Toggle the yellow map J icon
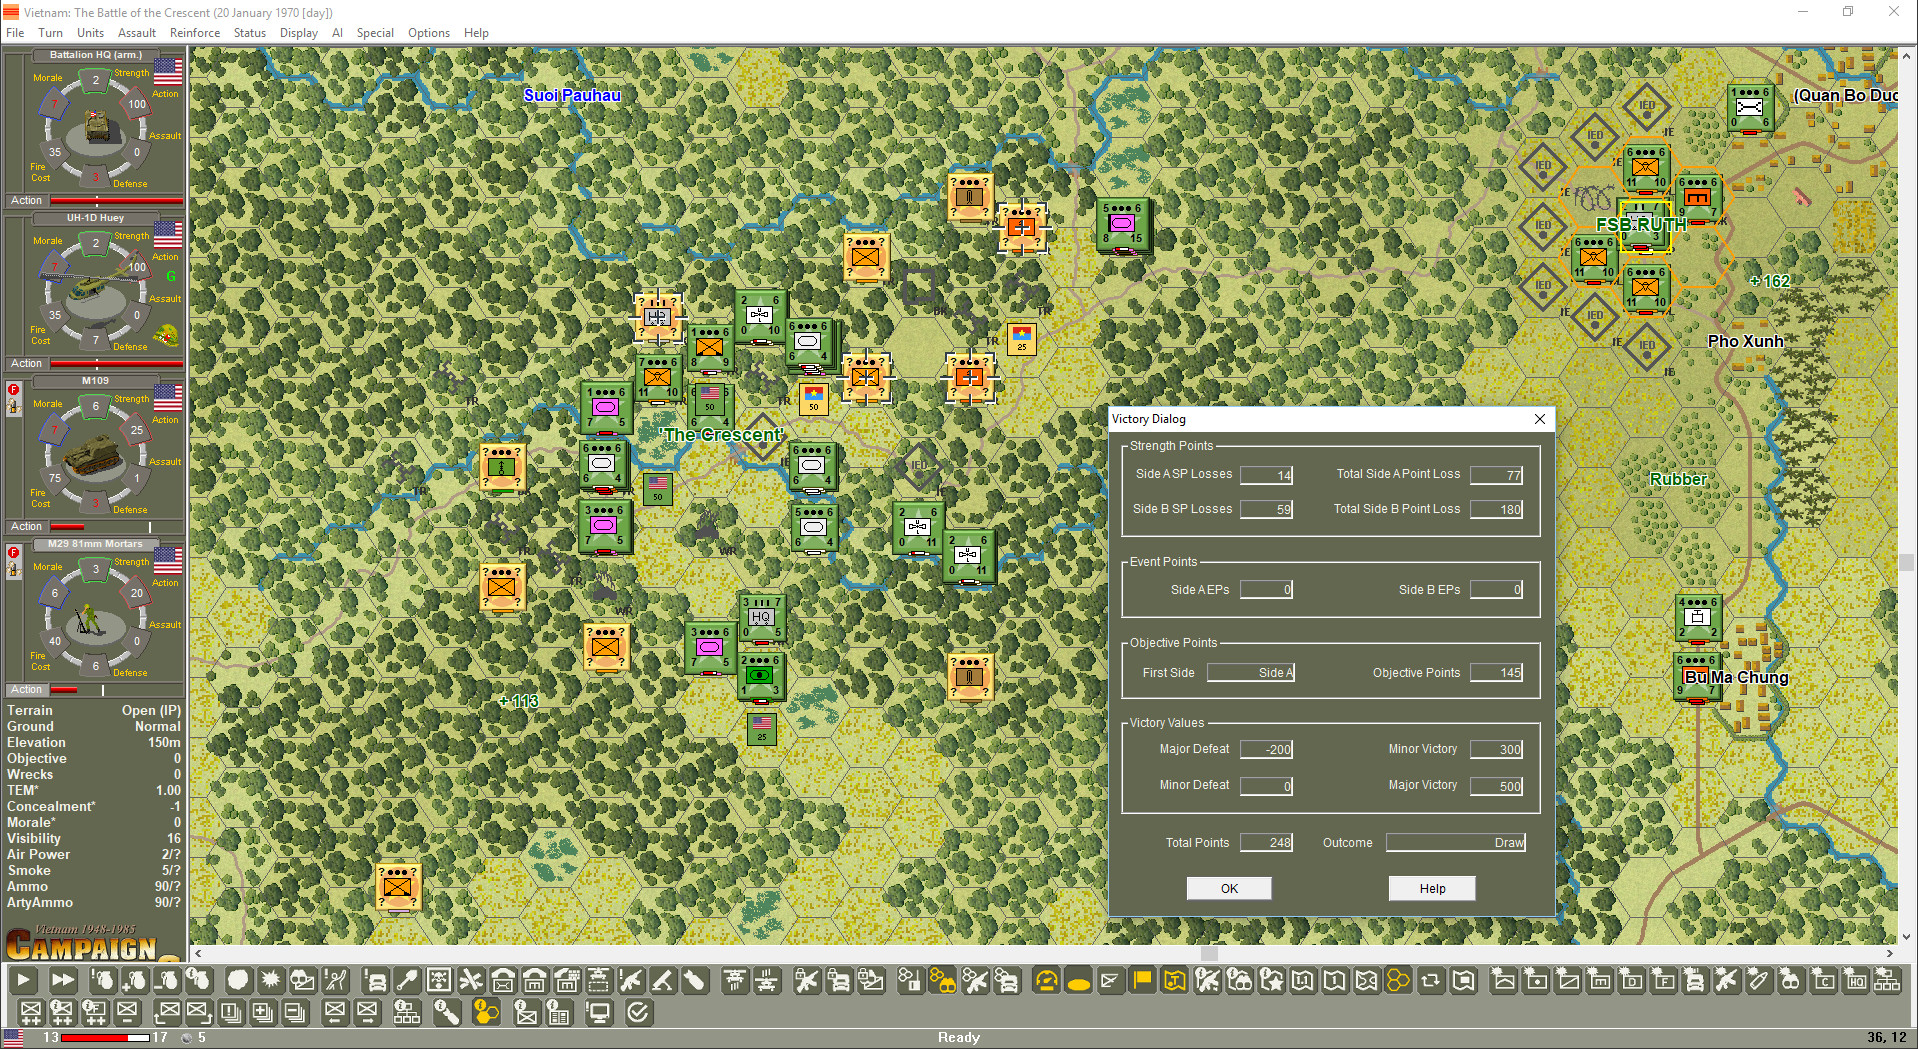This screenshot has width=1918, height=1049. point(1174,981)
